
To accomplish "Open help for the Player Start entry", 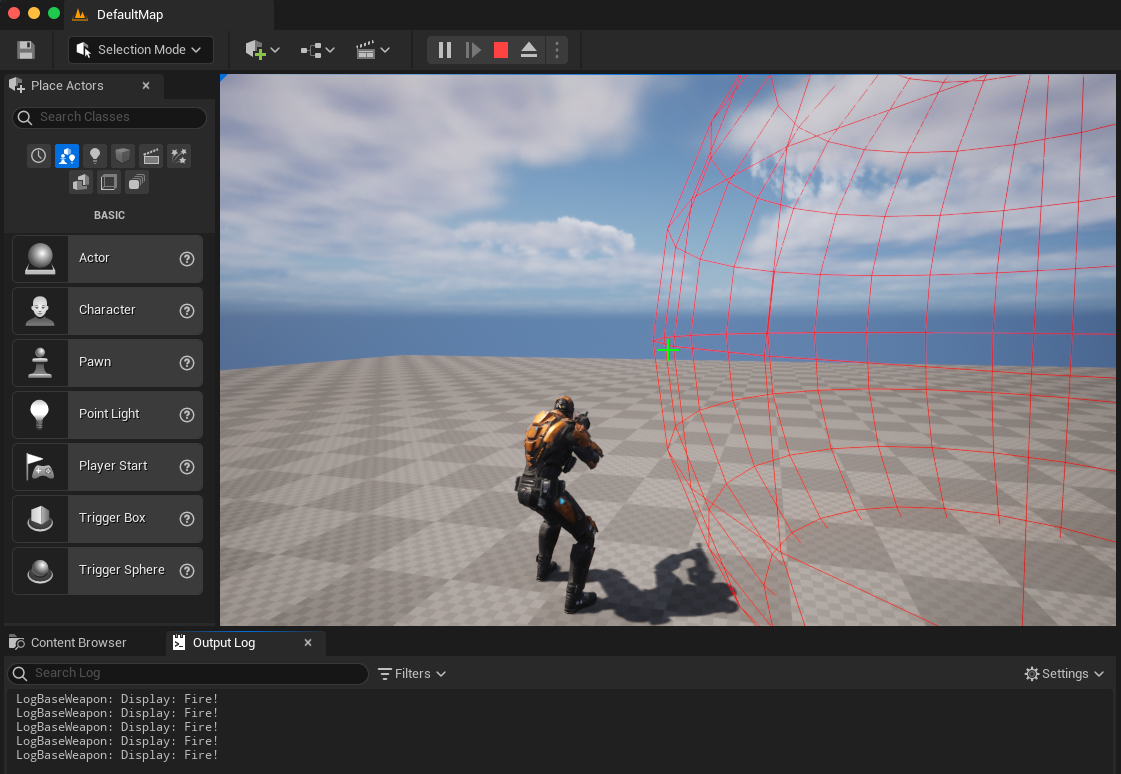I will coord(187,467).
